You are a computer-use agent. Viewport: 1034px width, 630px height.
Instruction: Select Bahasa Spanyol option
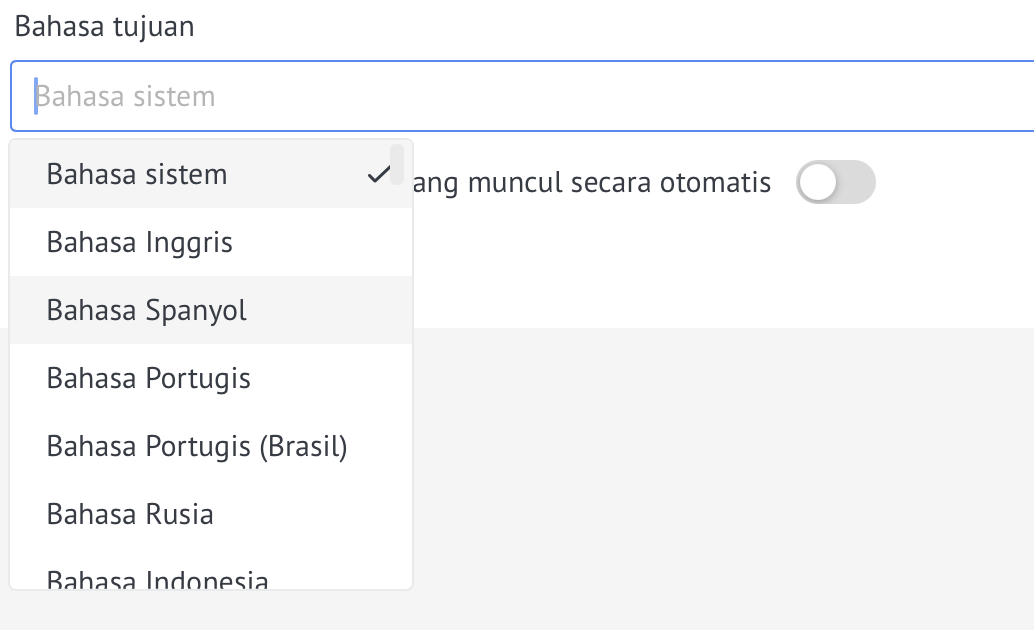coord(211,311)
